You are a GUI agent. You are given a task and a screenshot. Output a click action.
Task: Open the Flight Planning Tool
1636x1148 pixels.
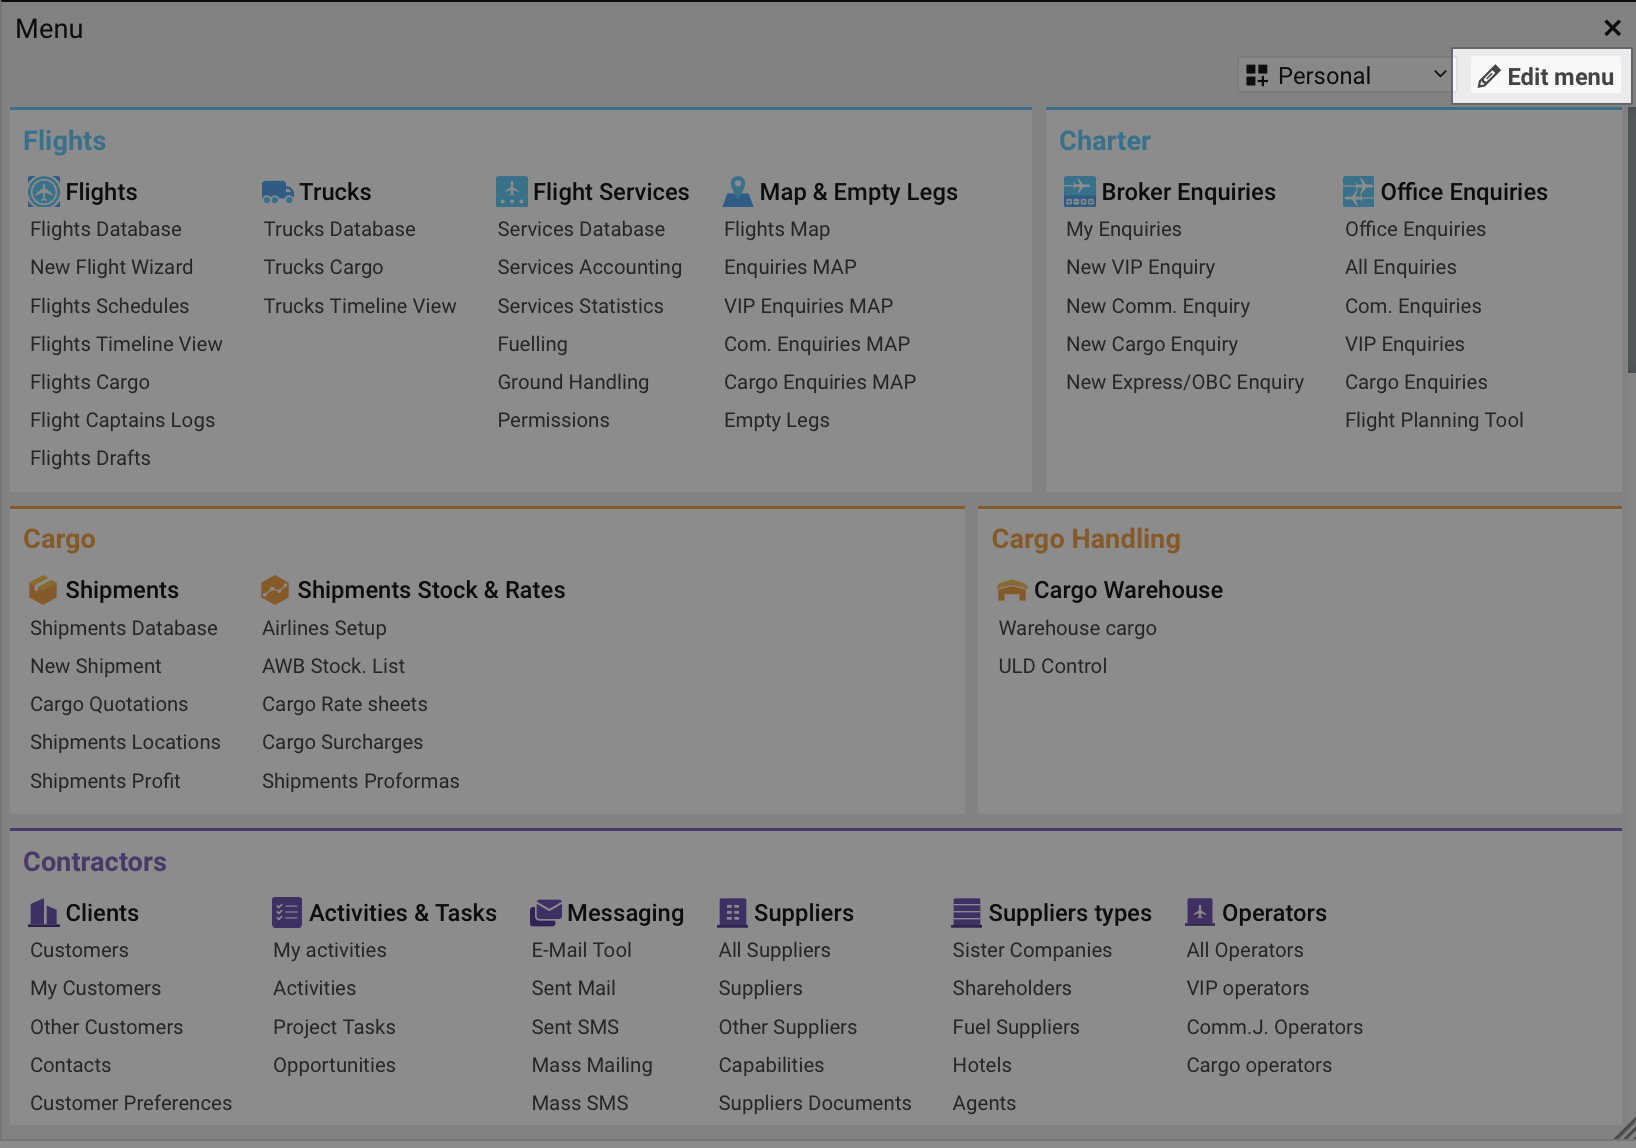coord(1433,420)
